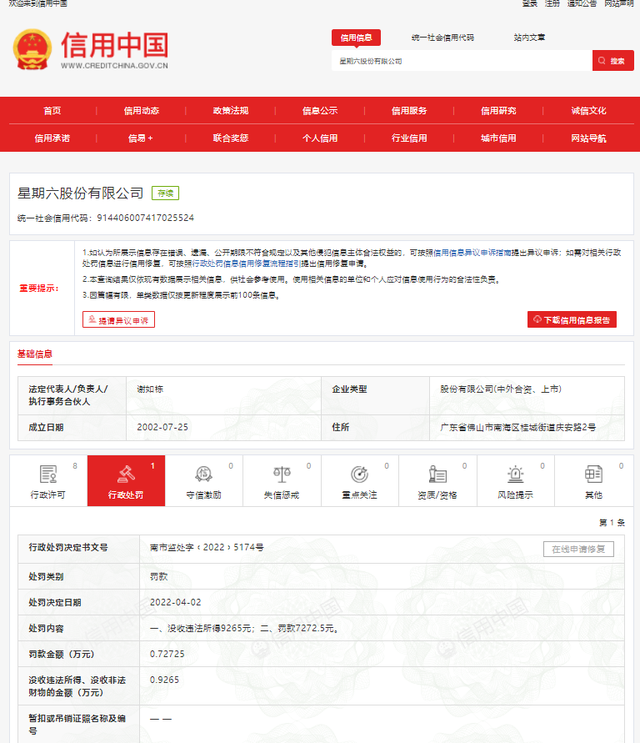Open the 行政许可 category icon tab
This screenshot has width=640, height=743.
click(48, 481)
